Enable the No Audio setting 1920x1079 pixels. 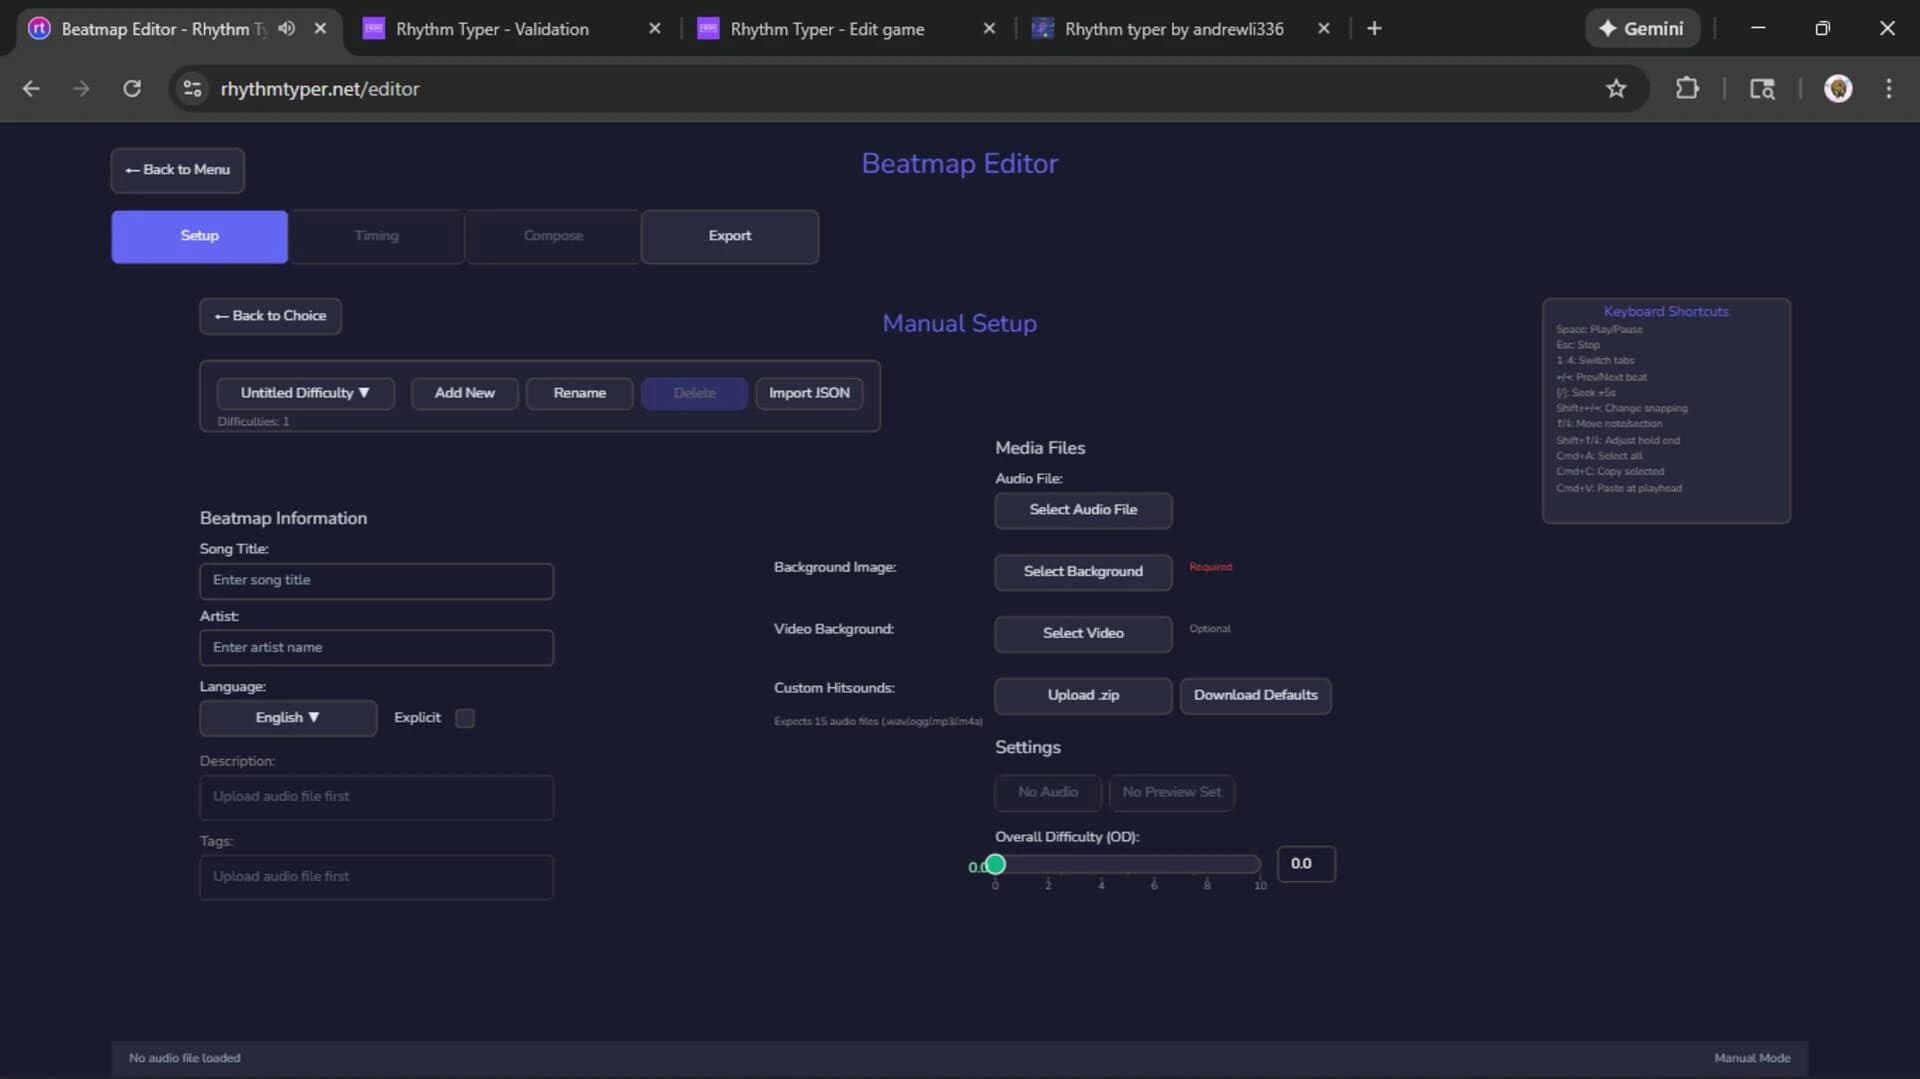coord(1047,792)
